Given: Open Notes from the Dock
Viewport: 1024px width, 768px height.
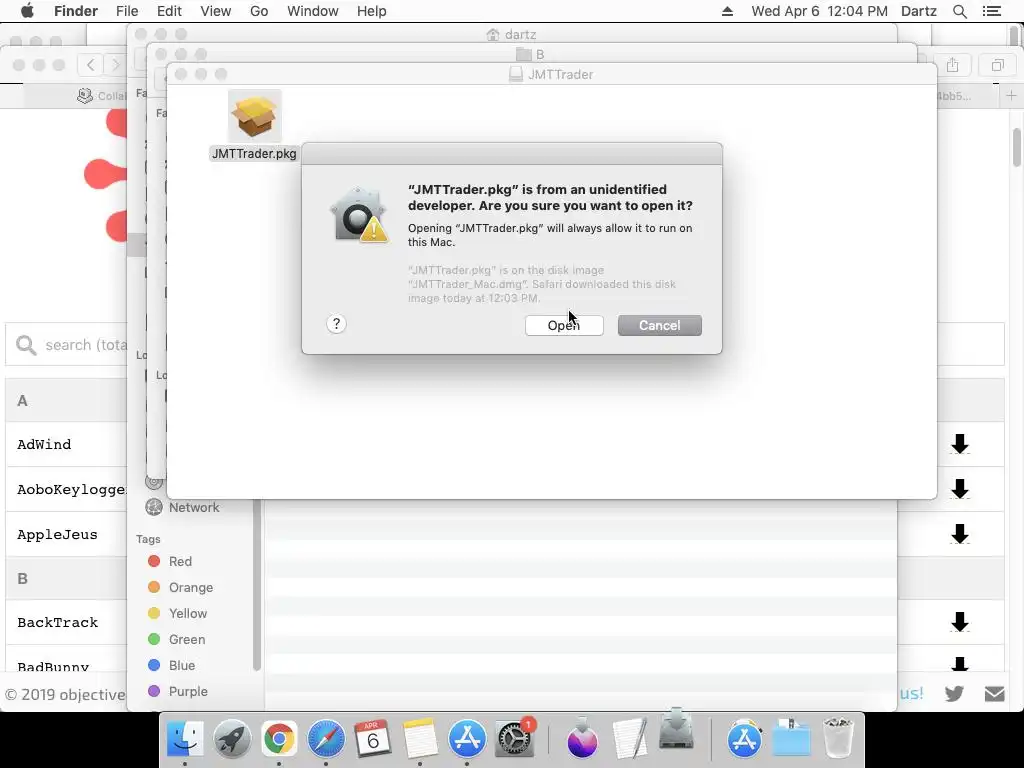Looking at the screenshot, I should pos(420,739).
